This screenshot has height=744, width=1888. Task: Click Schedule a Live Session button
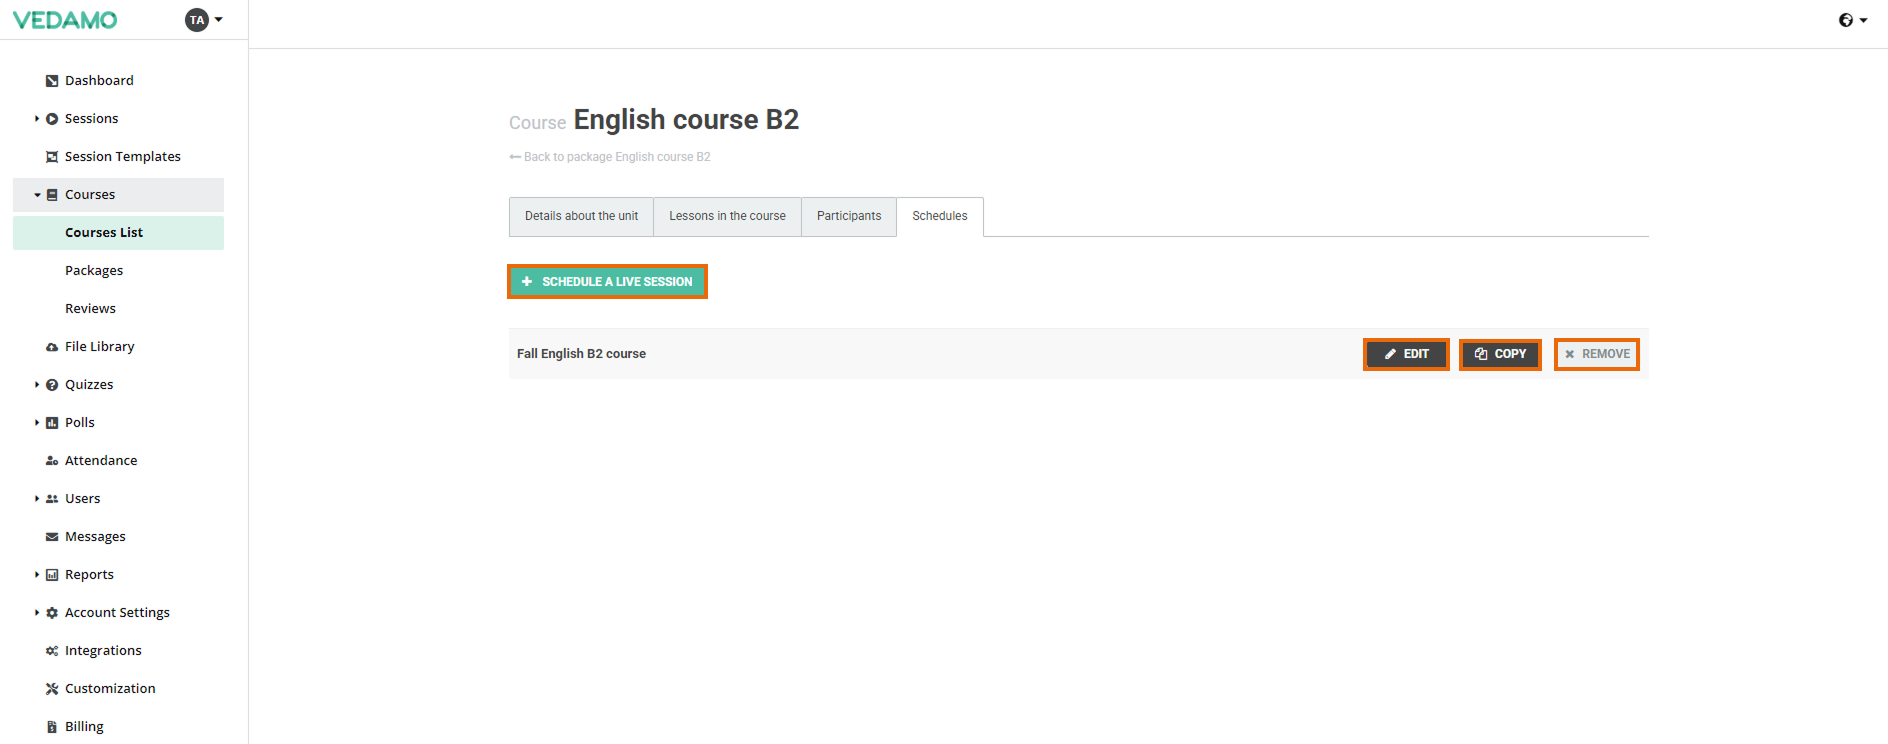(x=607, y=282)
